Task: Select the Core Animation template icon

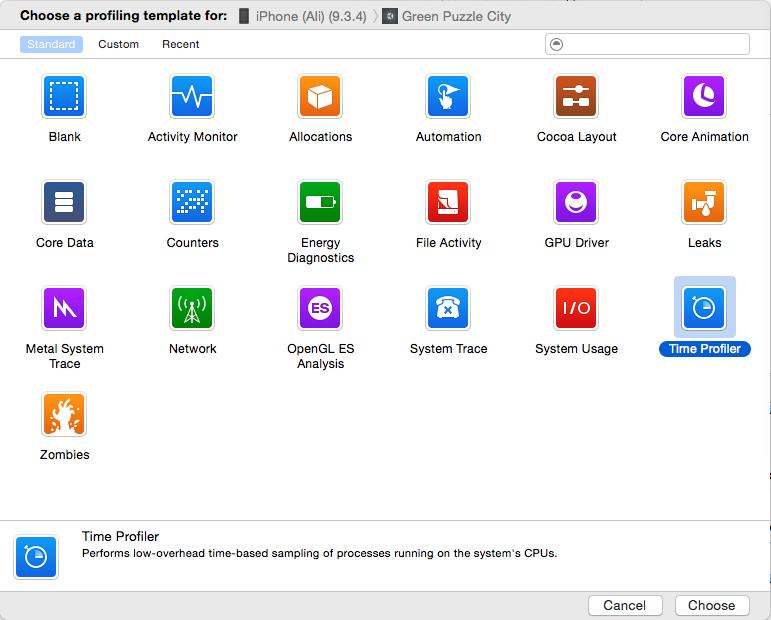Action: 704,96
